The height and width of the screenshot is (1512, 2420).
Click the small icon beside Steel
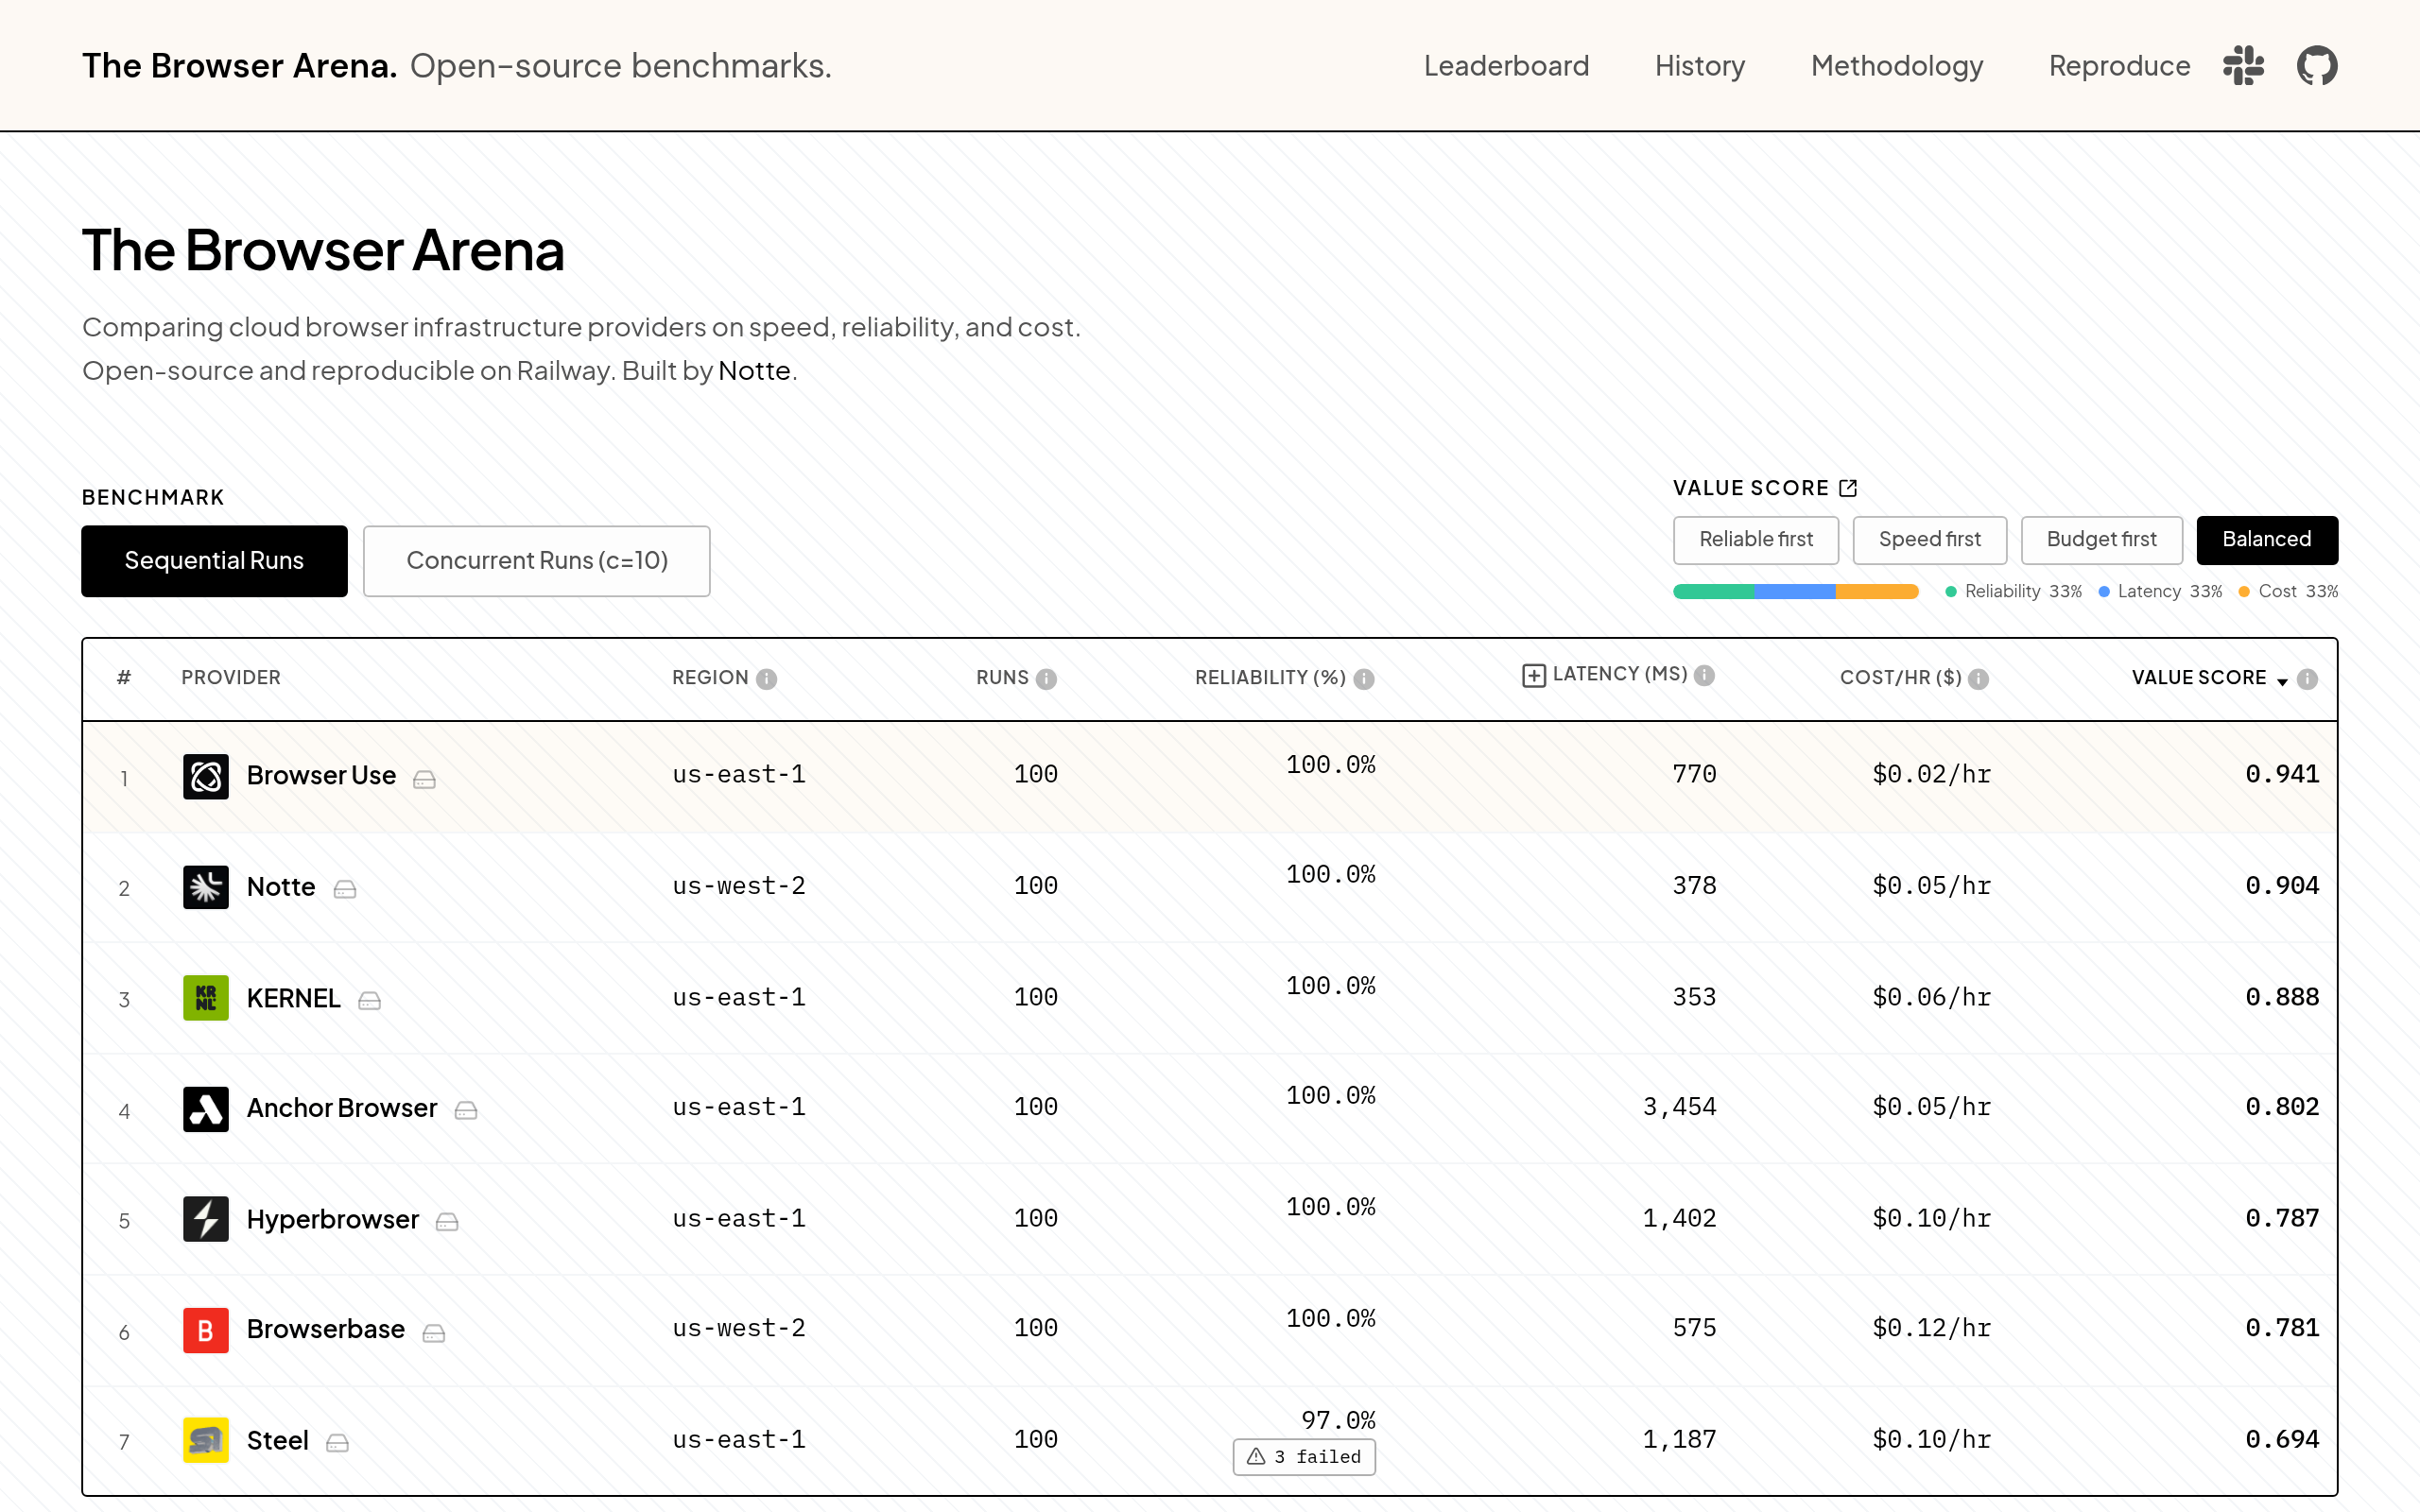pyautogui.click(x=337, y=1442)
